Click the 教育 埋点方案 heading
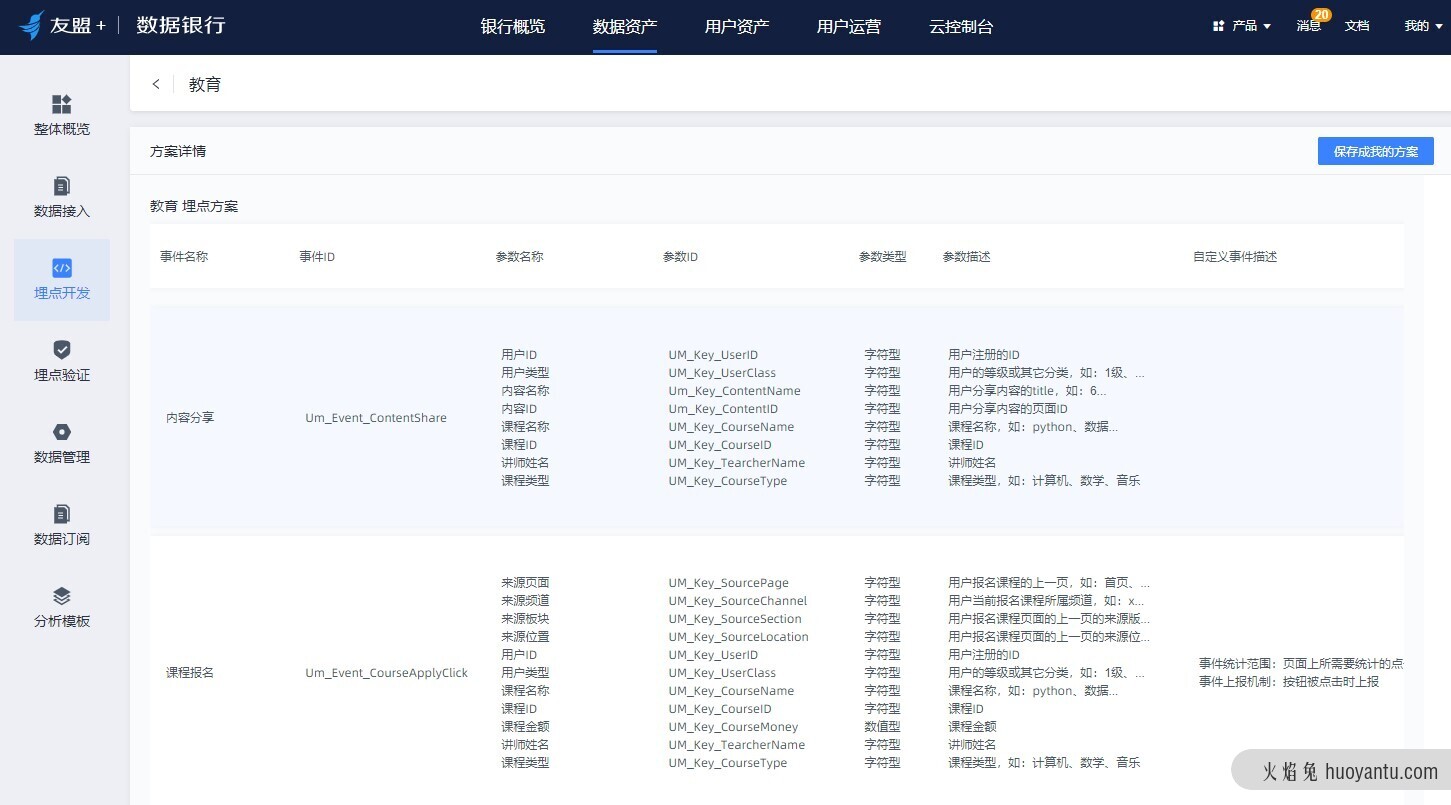 click(194, 207)
